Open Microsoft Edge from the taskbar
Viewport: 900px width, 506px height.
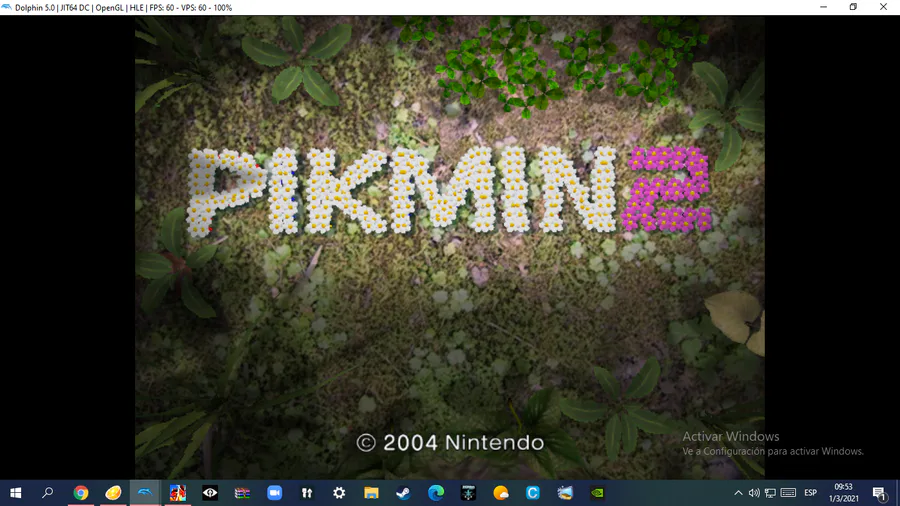point(436,493)
